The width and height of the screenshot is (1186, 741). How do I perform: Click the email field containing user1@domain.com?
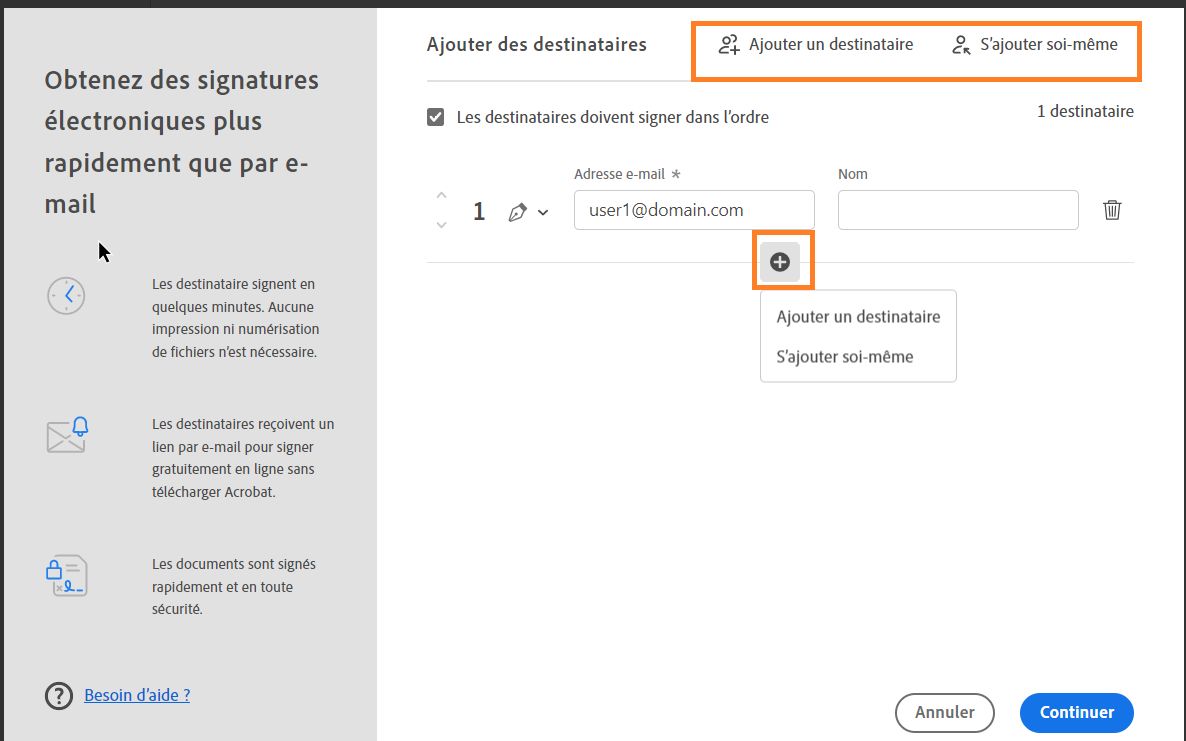pyautogui.click(x=693, y=210)
